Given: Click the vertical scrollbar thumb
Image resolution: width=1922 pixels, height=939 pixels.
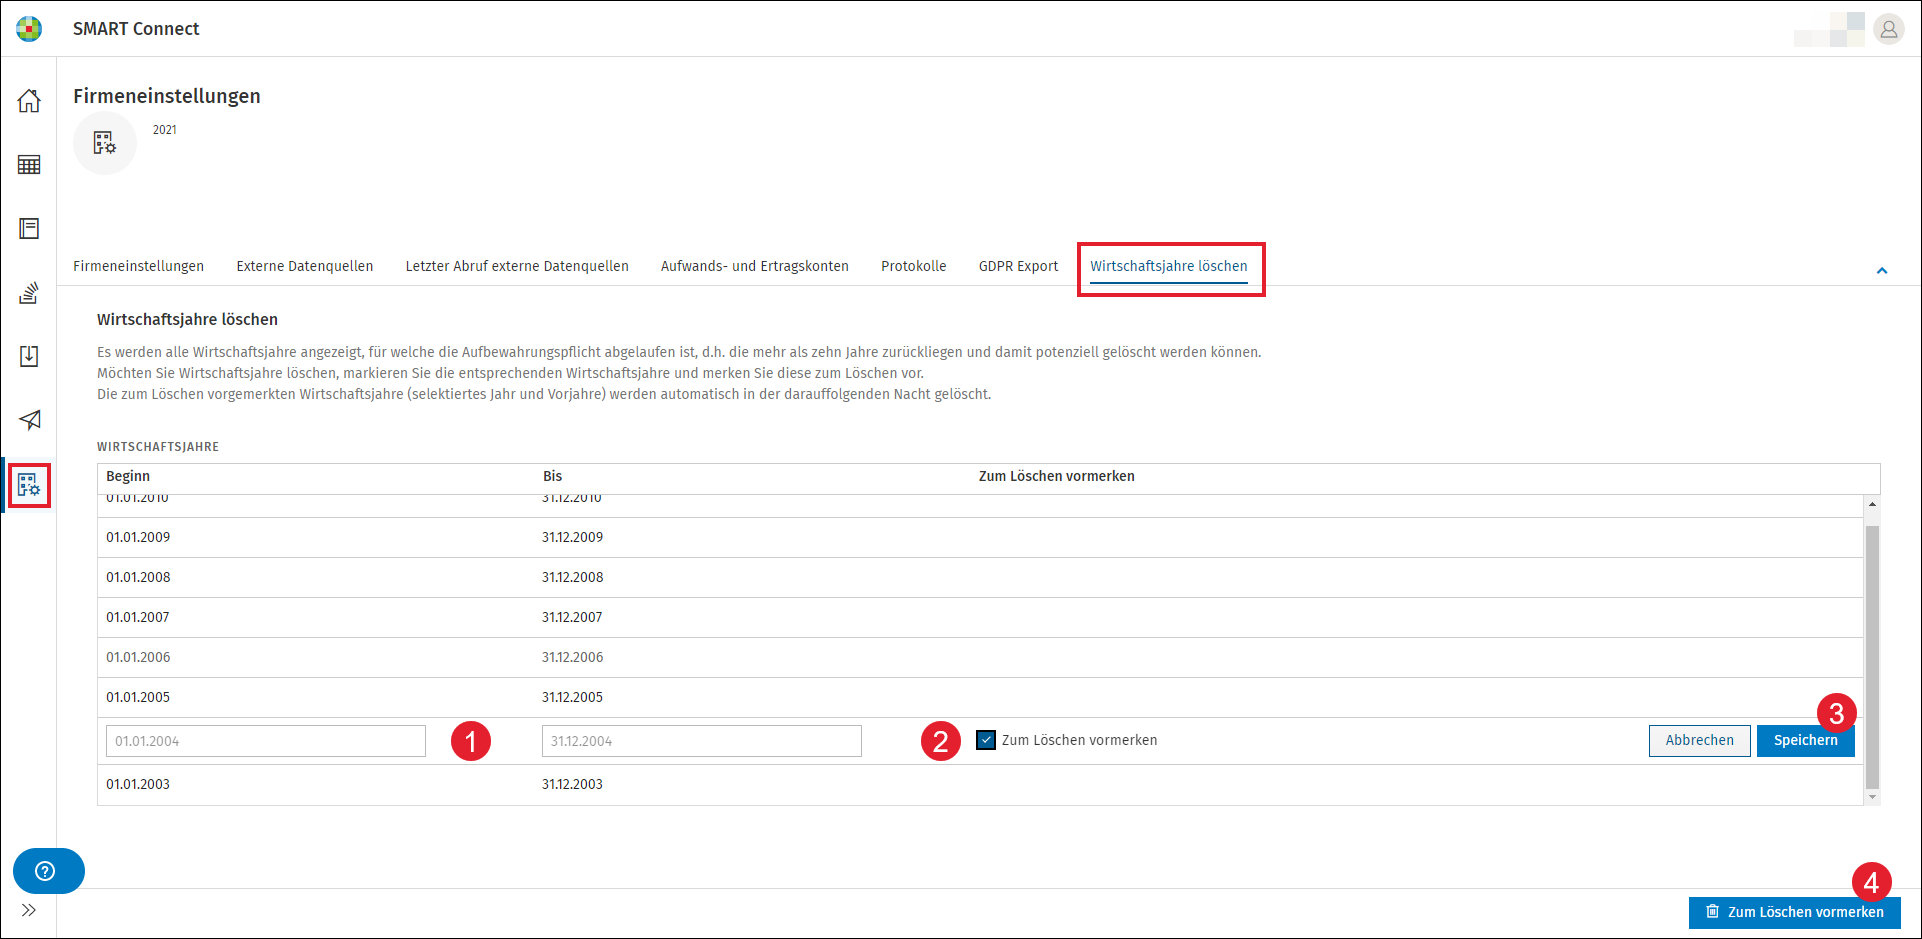Looking at the screenshot, I should (1872, 657).
